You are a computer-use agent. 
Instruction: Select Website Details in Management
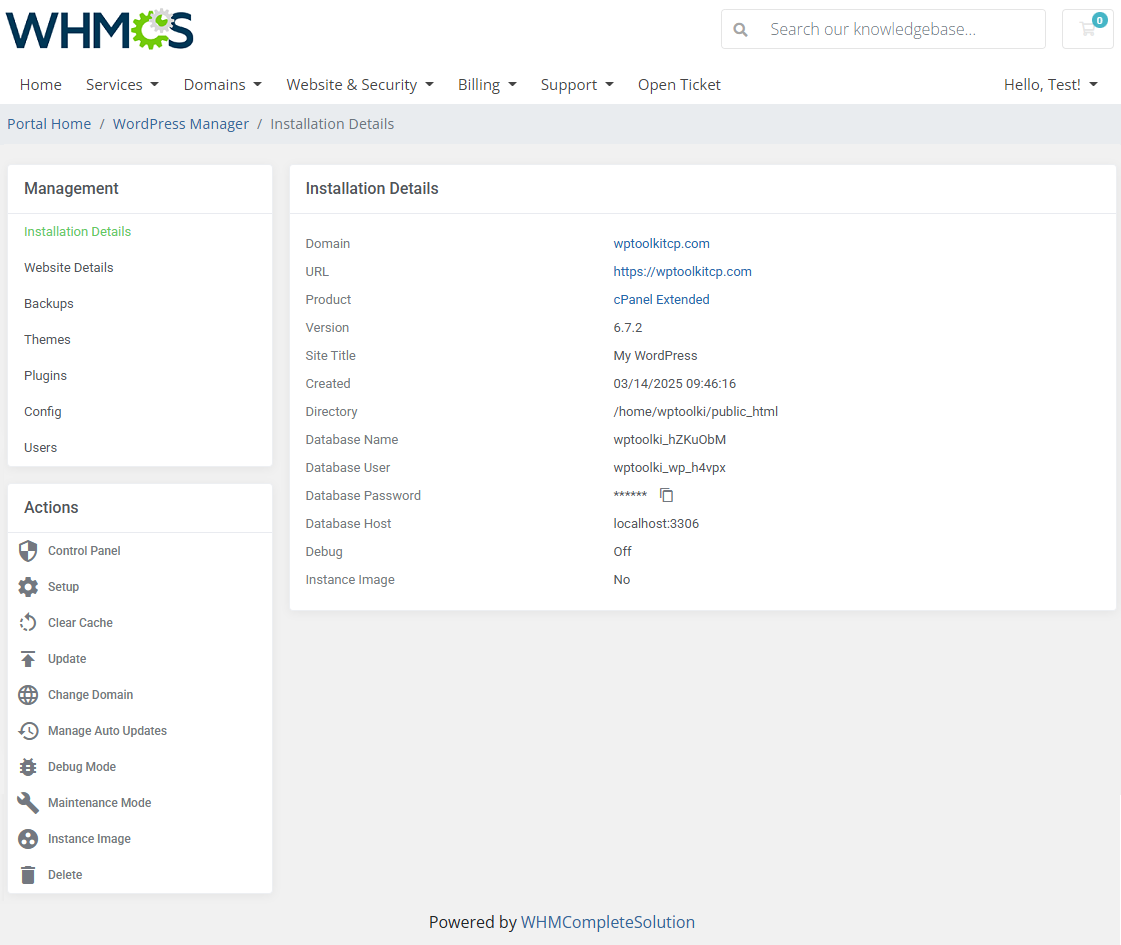pos(69,267)
